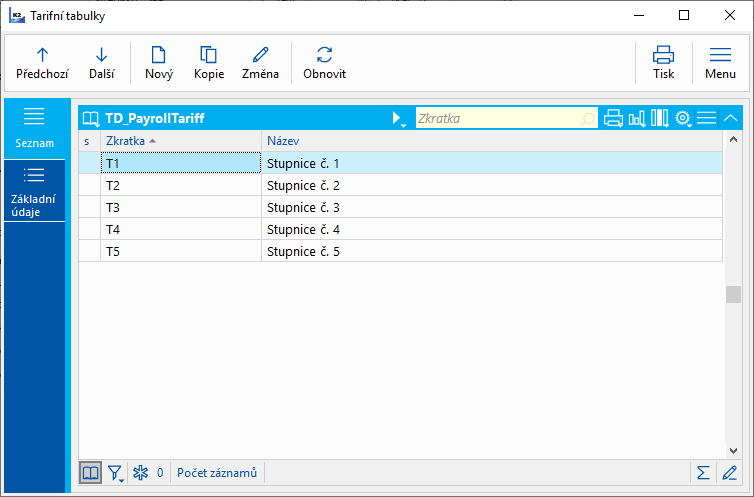Print using the Tisk toolbar button
Viewport: 754px width, 497px height.
pyautogui.click(x=663, y=63)
